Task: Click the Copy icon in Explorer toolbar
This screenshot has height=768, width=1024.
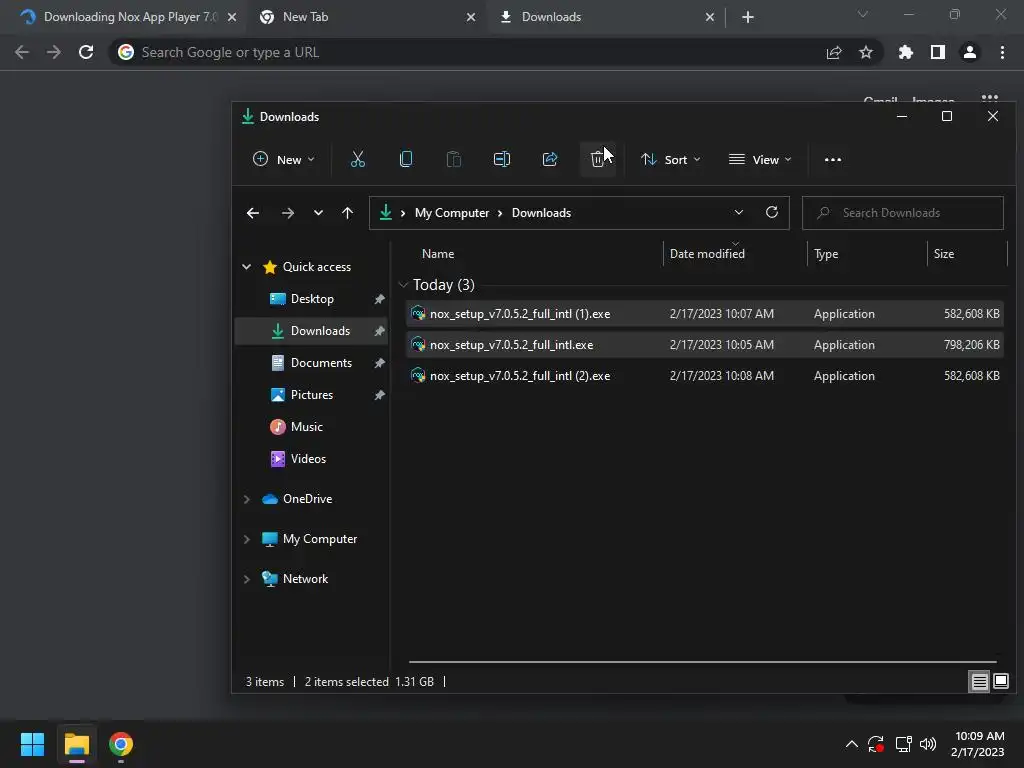Action: click(406, 159)
